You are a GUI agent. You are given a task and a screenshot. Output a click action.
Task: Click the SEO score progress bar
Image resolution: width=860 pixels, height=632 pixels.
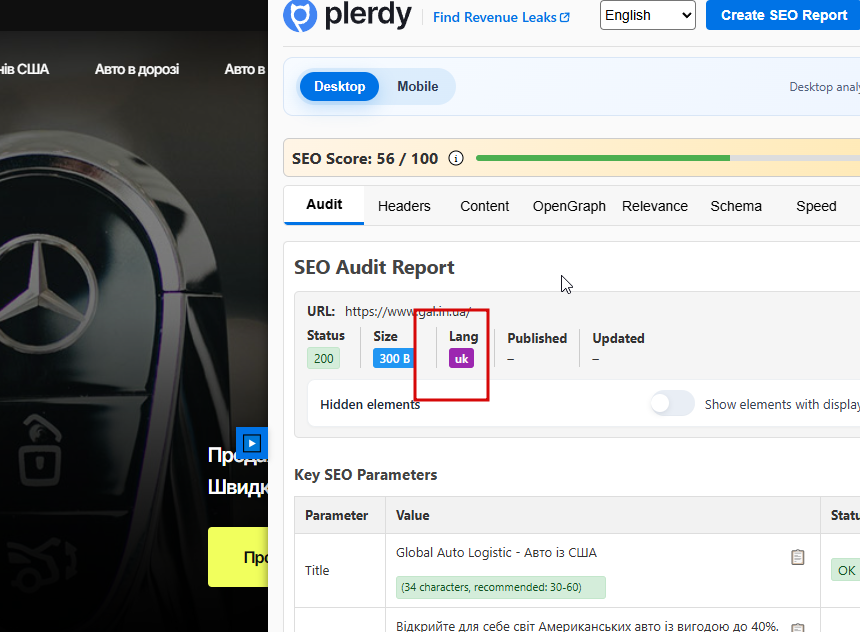click(667, 158)
